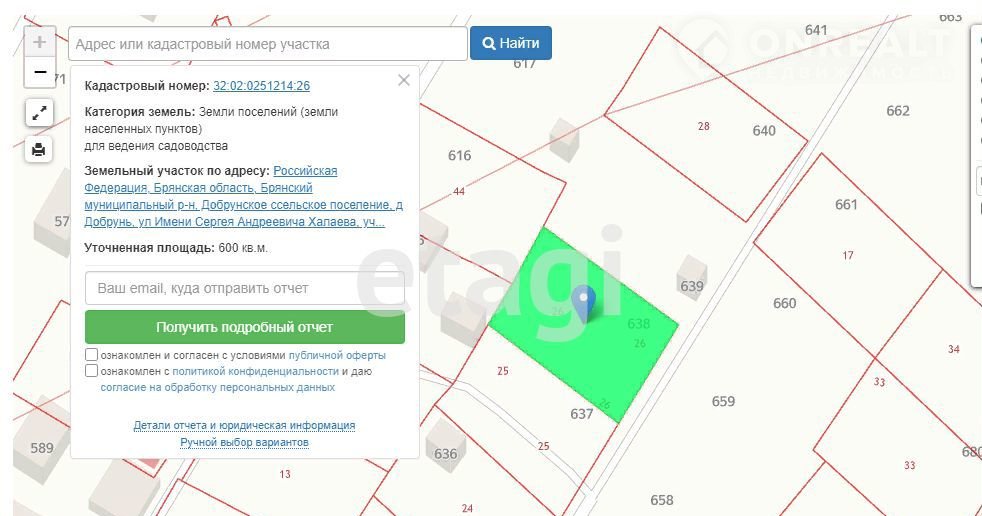Screen dimensions: 982x516
Task: Open the публичной оферты link
Action: click(x=337, y=355)
